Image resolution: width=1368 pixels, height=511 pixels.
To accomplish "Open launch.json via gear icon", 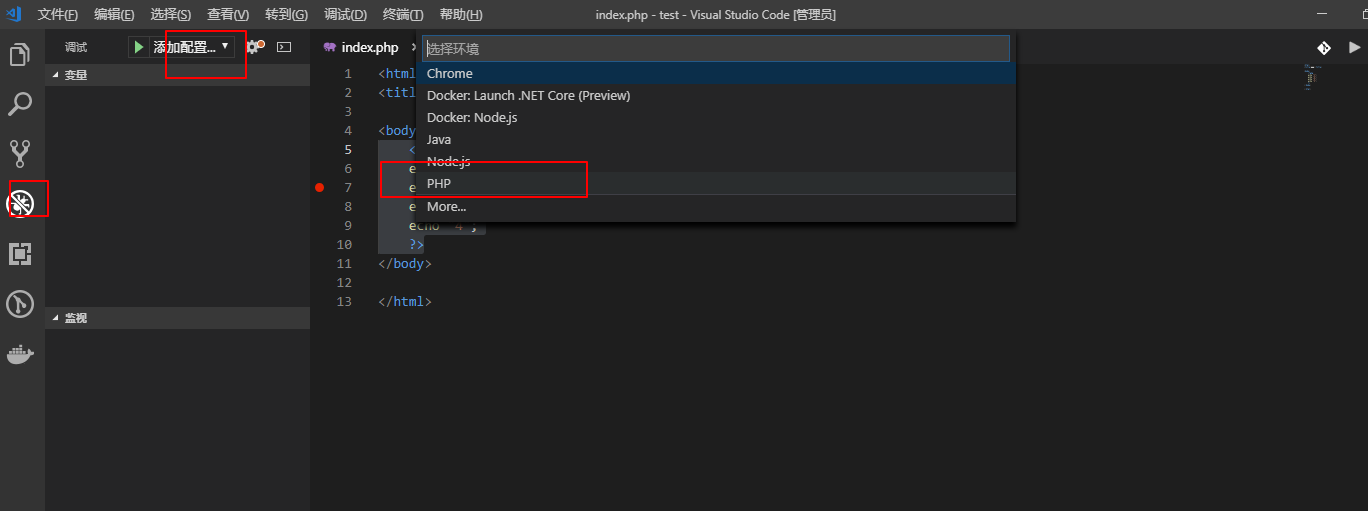I will [254, 47].
